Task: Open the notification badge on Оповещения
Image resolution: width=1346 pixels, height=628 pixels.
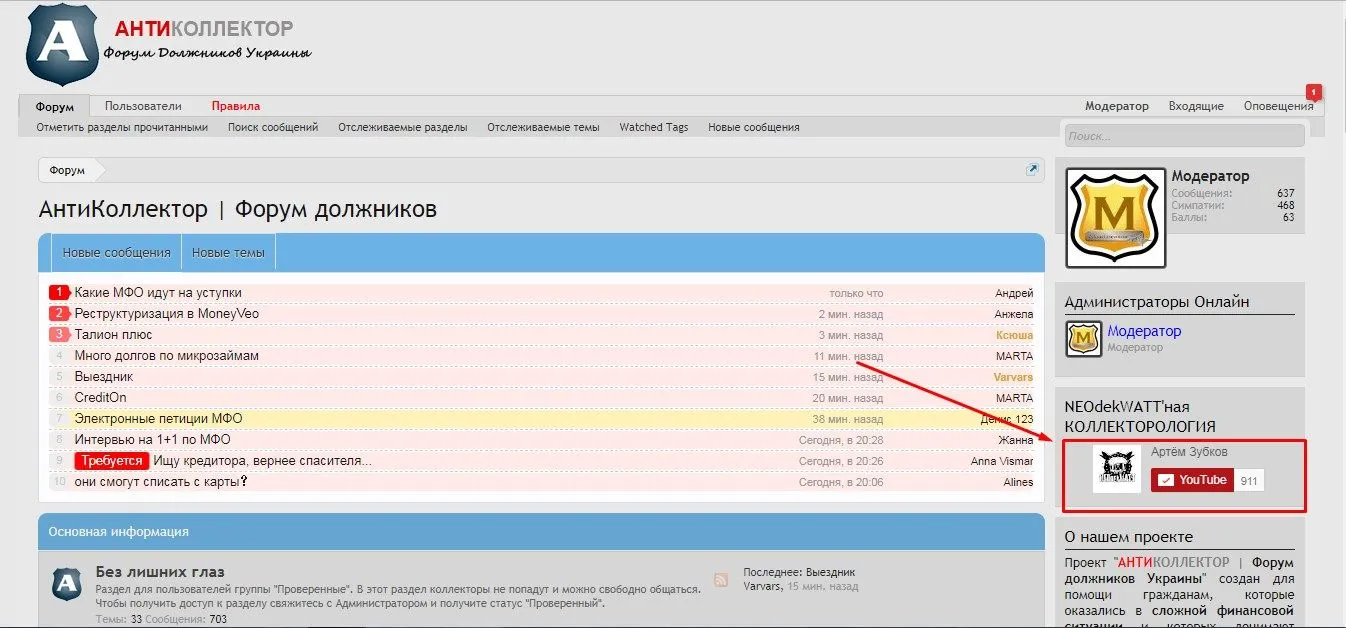Action: point(1313,92)
